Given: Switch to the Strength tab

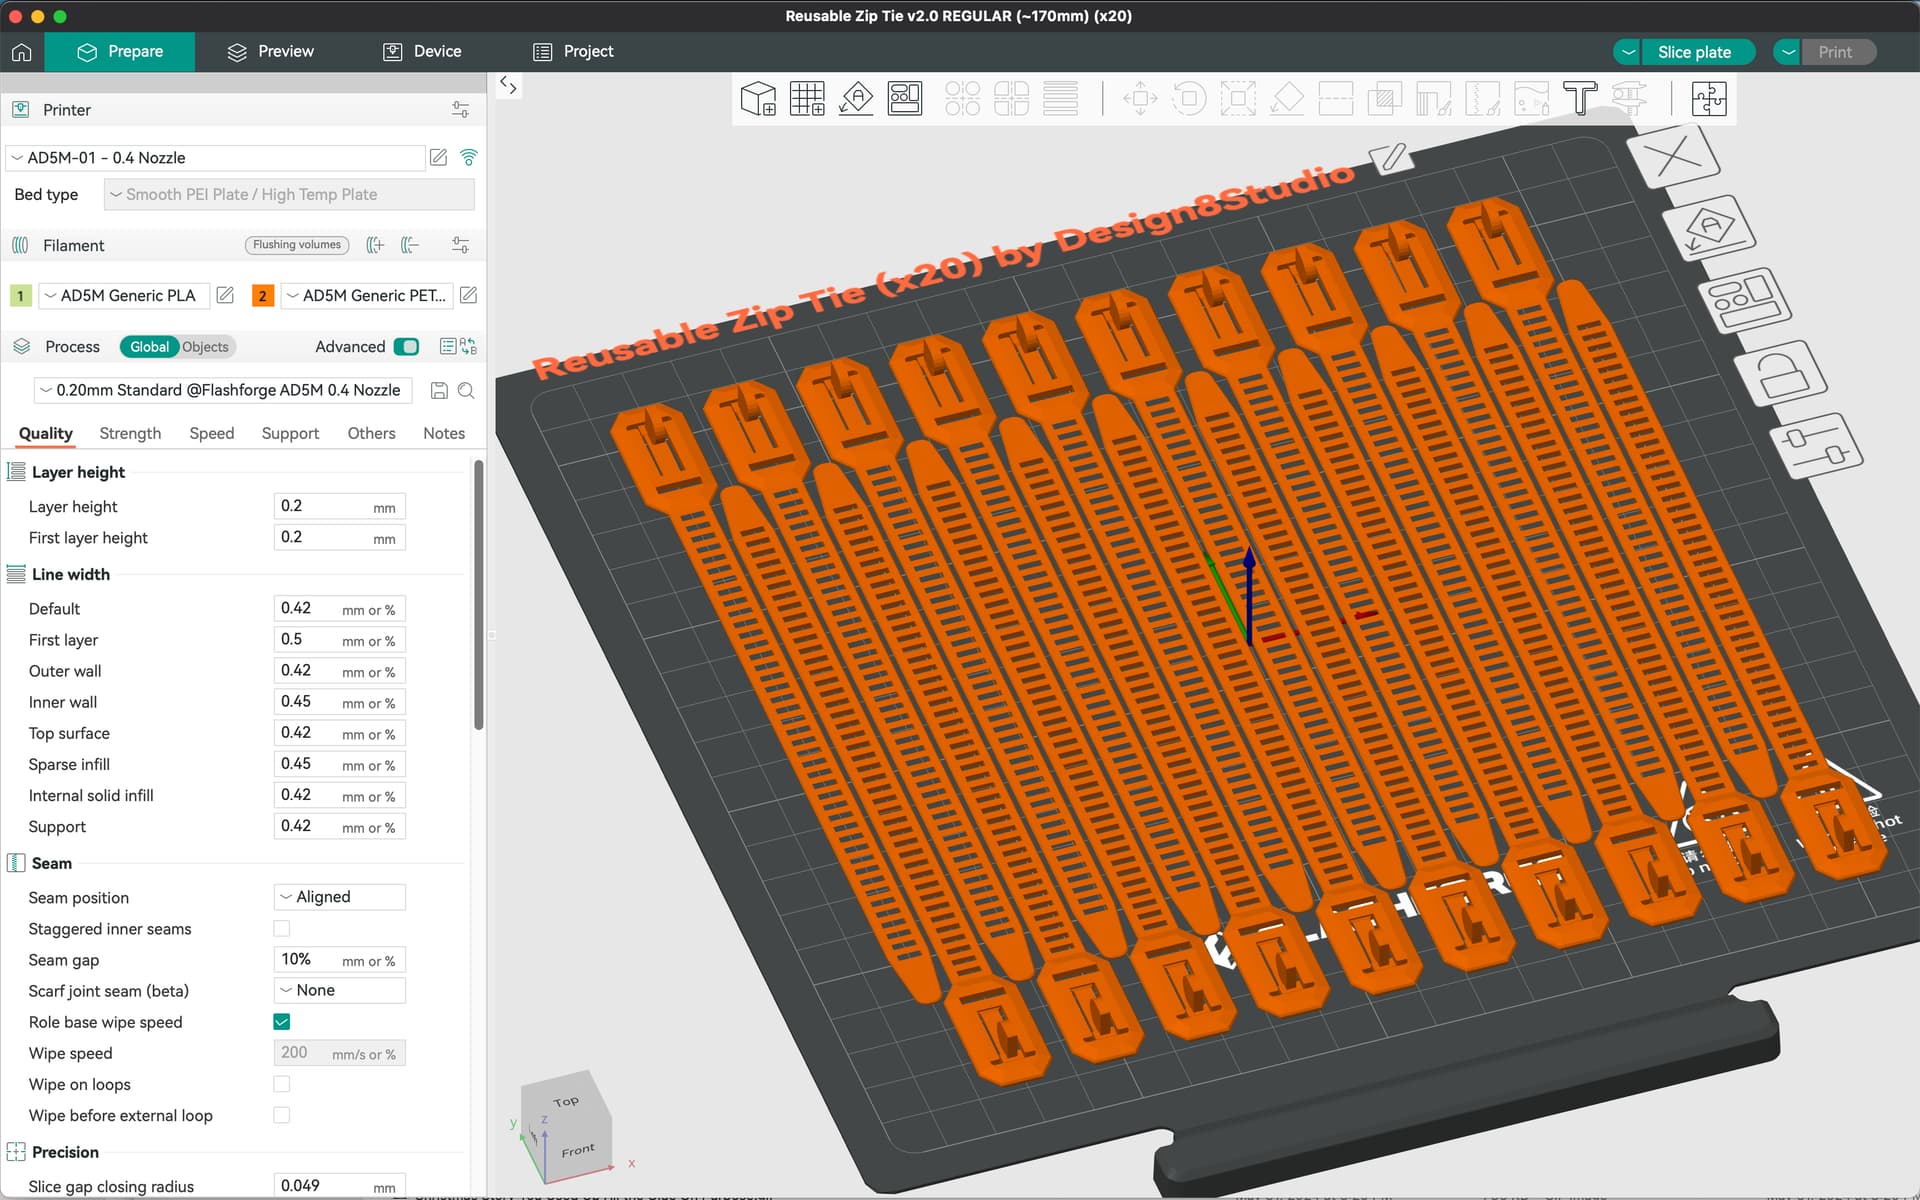Looking at the screenshot, I should point(130,433).
